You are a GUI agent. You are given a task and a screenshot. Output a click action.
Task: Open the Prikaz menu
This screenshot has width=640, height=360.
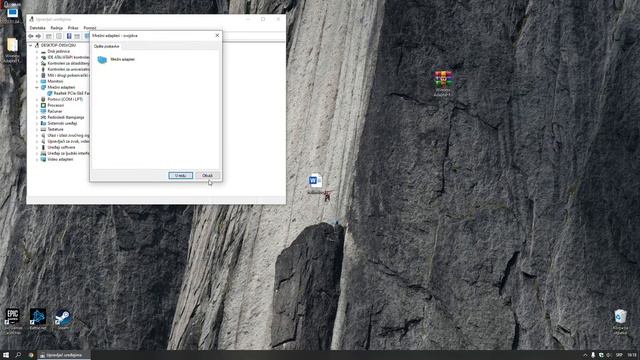(73, 28)
